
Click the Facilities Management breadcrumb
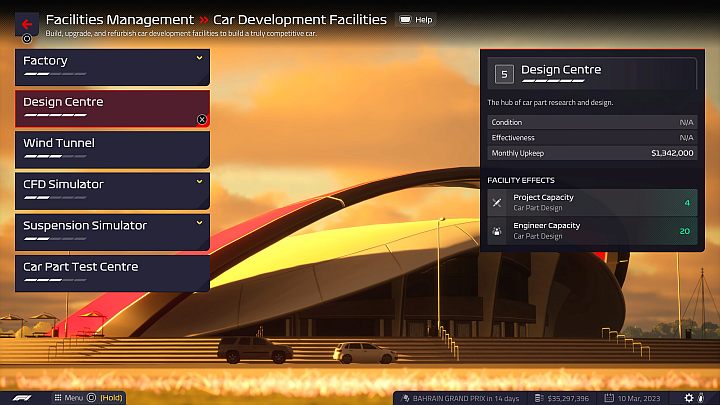pos(120,19)
